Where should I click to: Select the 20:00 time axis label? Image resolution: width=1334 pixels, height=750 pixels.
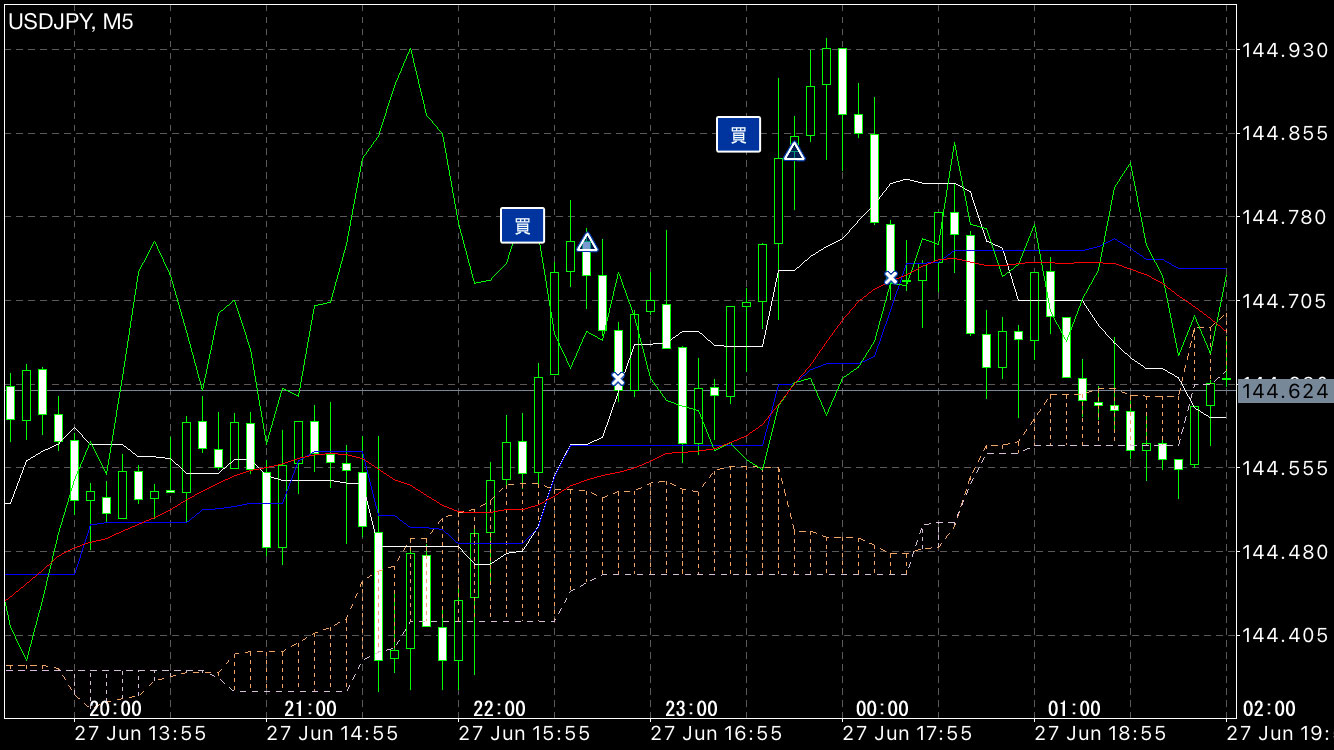tap(115, 709)
